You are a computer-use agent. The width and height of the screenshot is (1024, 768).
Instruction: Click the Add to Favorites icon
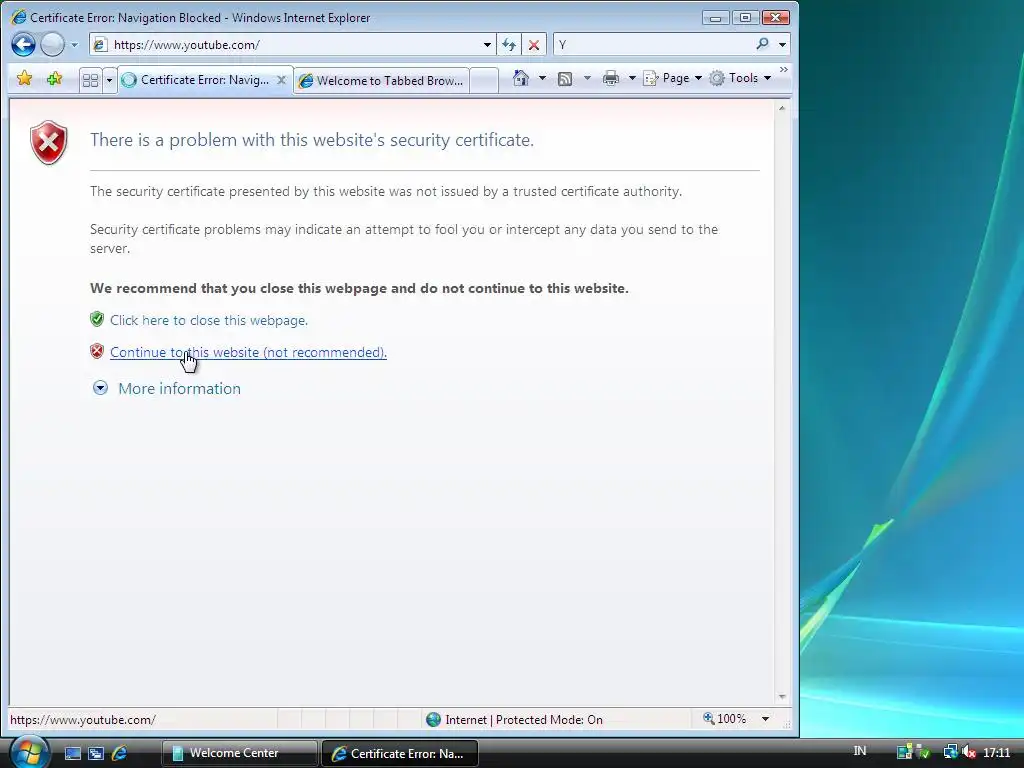54,79
